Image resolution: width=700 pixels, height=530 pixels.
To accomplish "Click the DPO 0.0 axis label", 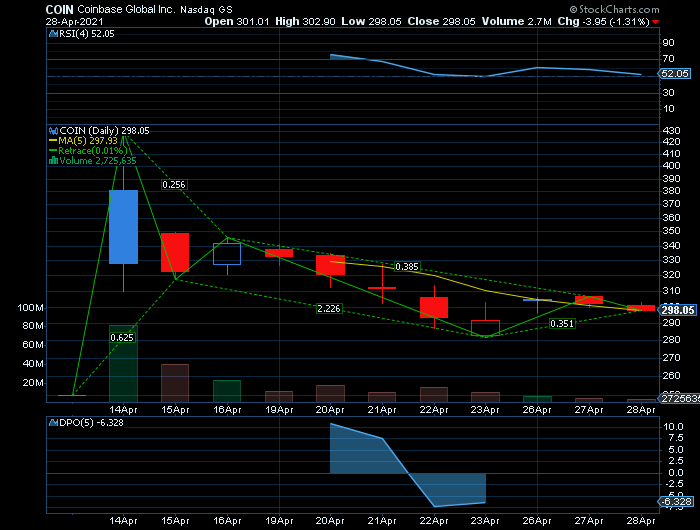I will pos(676,473).
